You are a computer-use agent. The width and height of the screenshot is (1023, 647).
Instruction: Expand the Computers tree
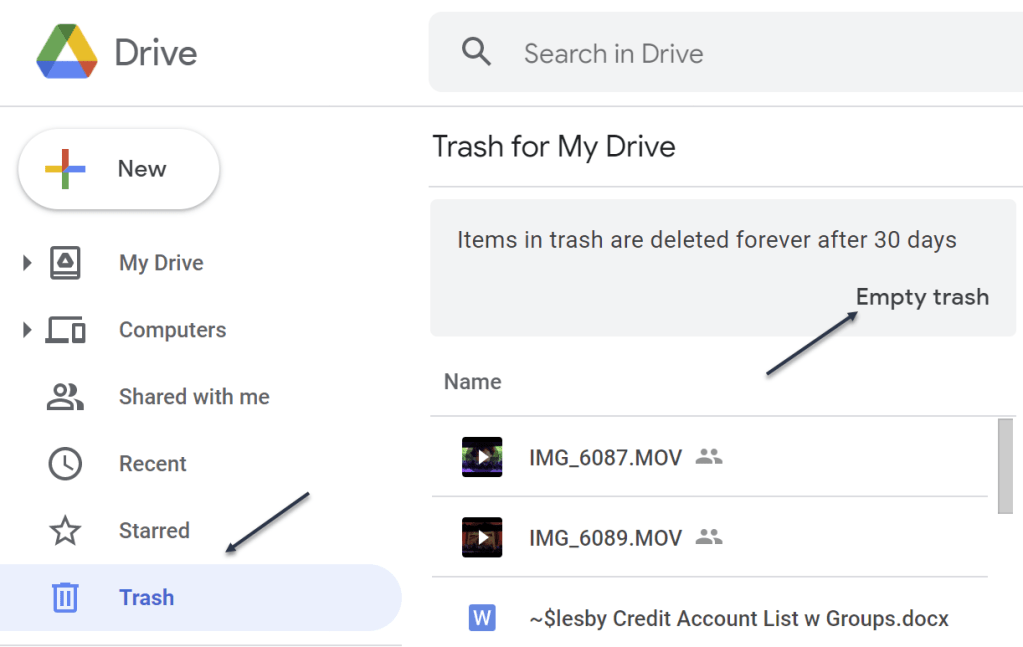point(27,330)
